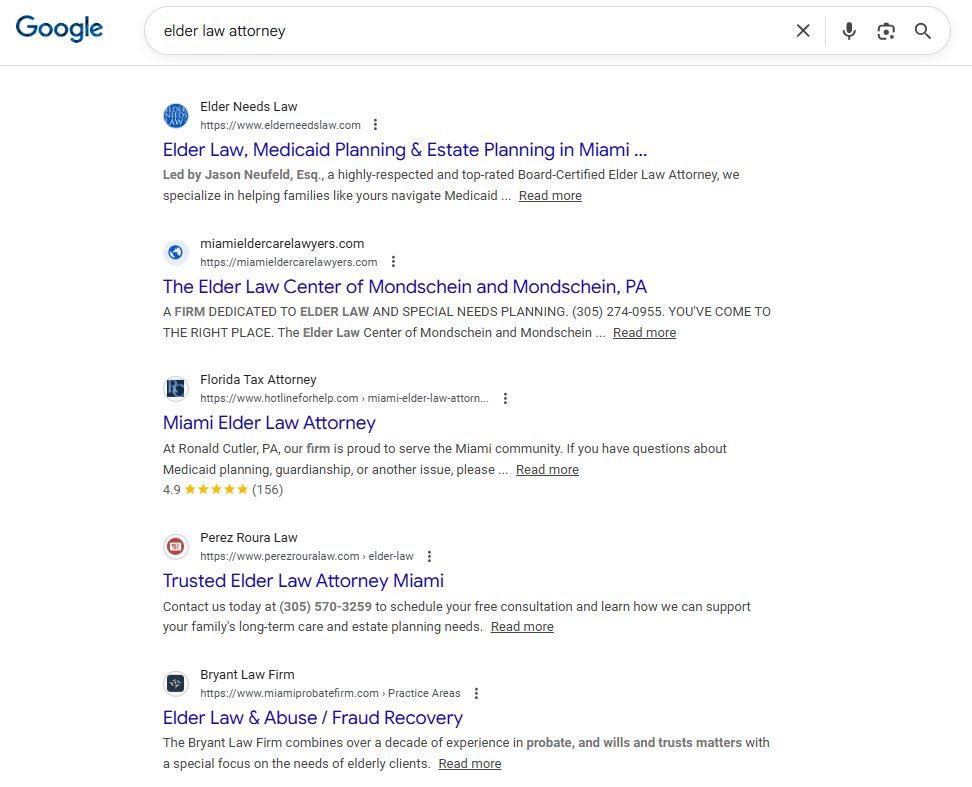Click the search input field
This screenshot has width=972, height=787.
pyautogui.click(x=470, y=31)
